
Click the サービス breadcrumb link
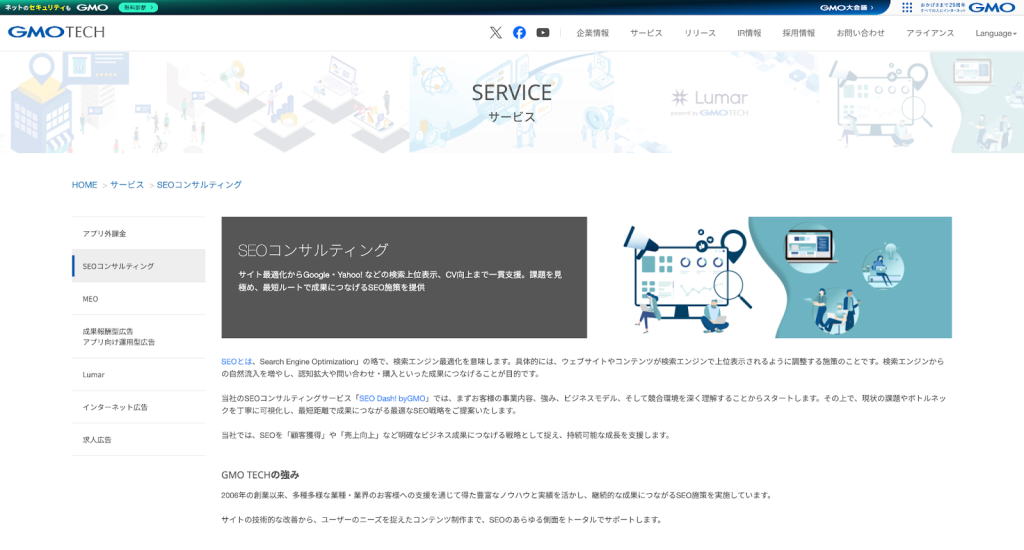coord(127,185)
